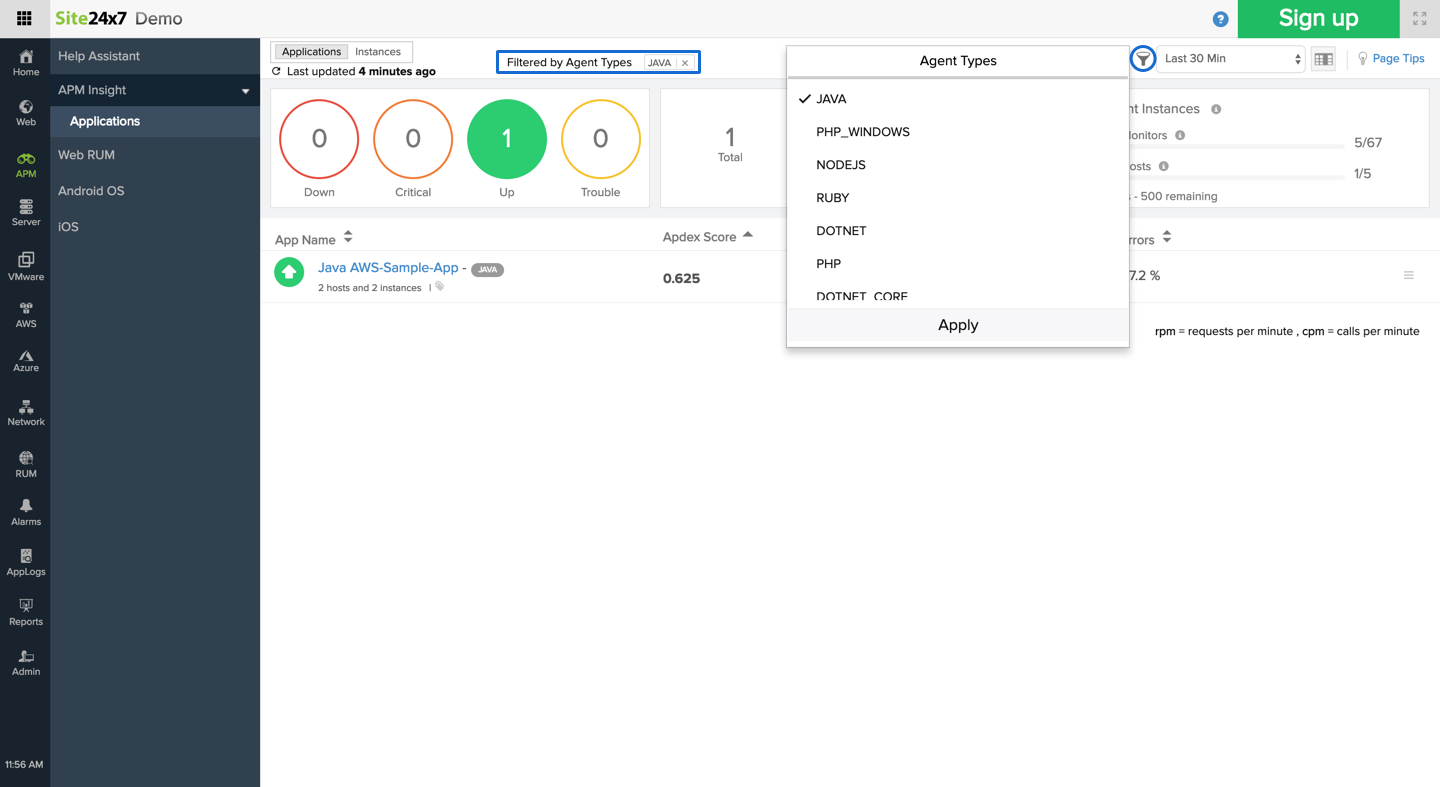Click the refresh icon beside Last updated
This screenshot has width=1440, height=787.
(277, 72)
